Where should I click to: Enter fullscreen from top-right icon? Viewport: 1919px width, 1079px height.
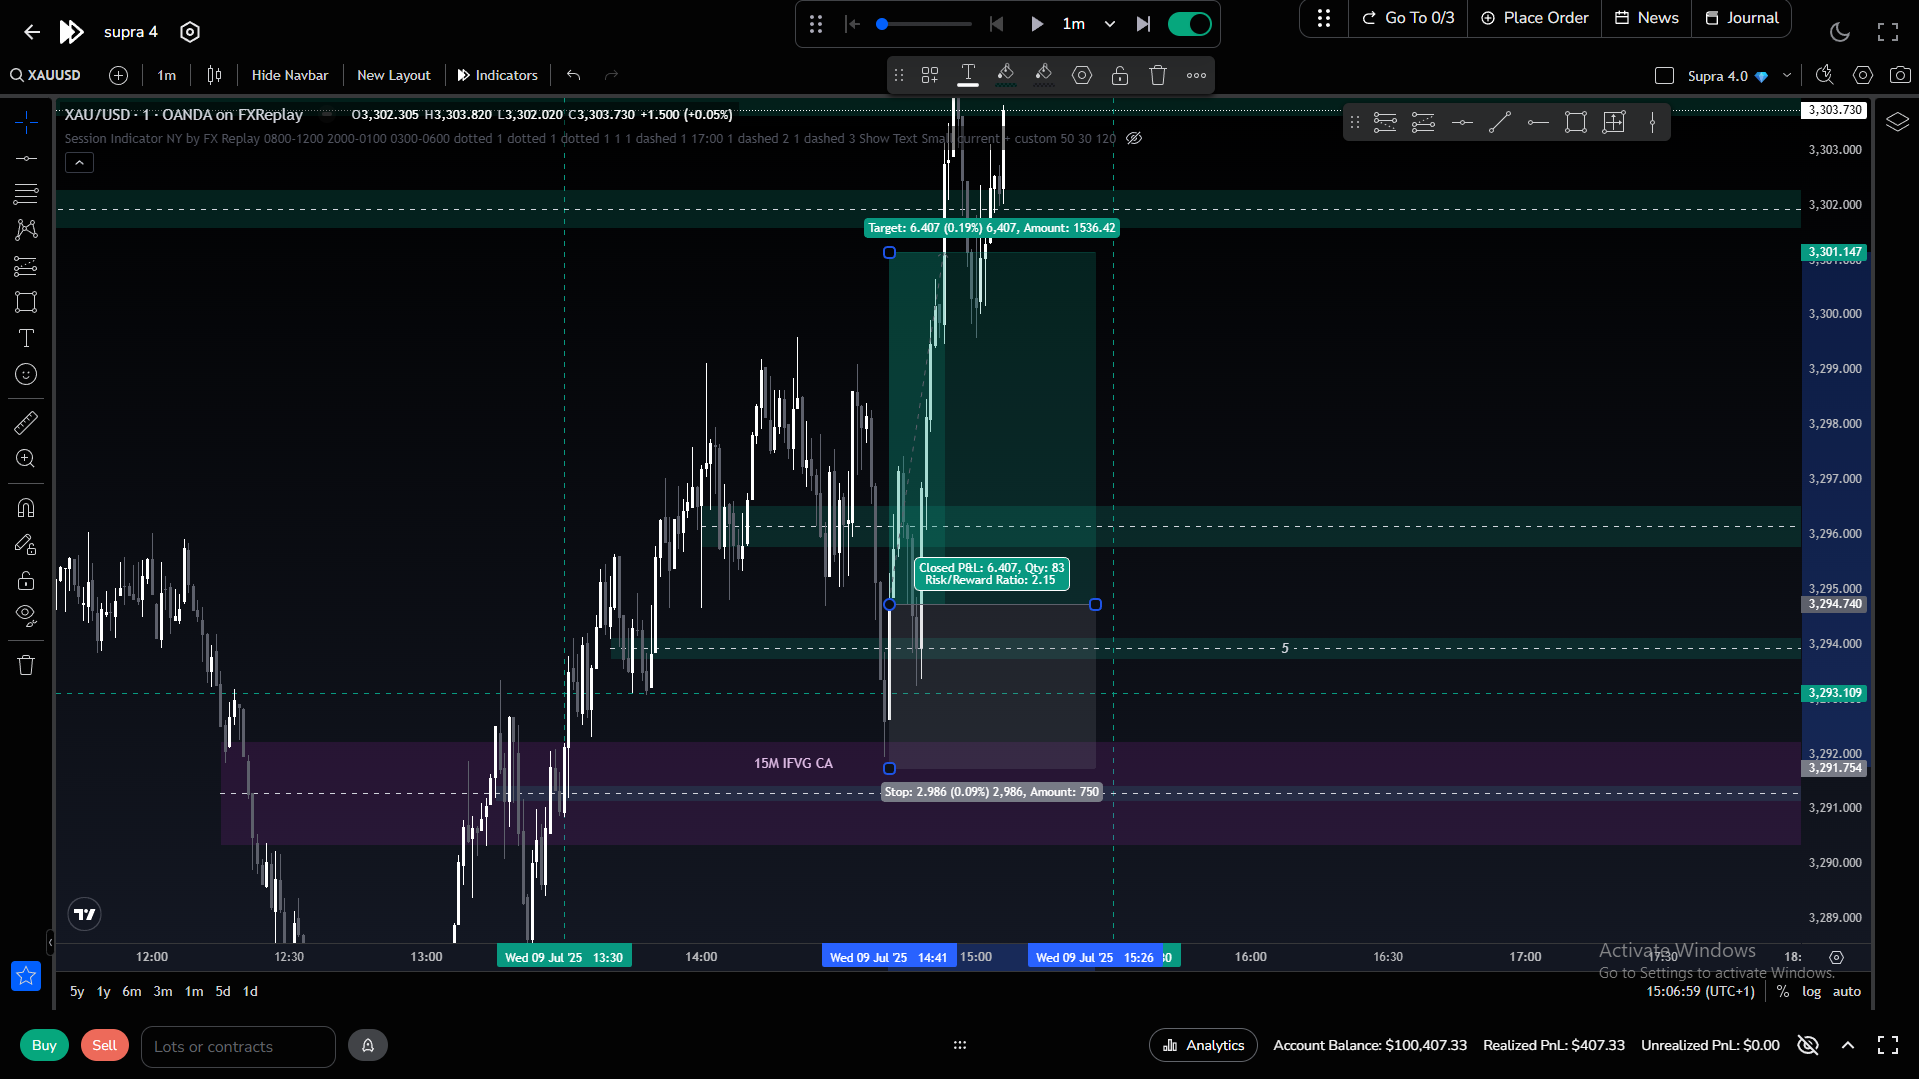coord(1888,32)
